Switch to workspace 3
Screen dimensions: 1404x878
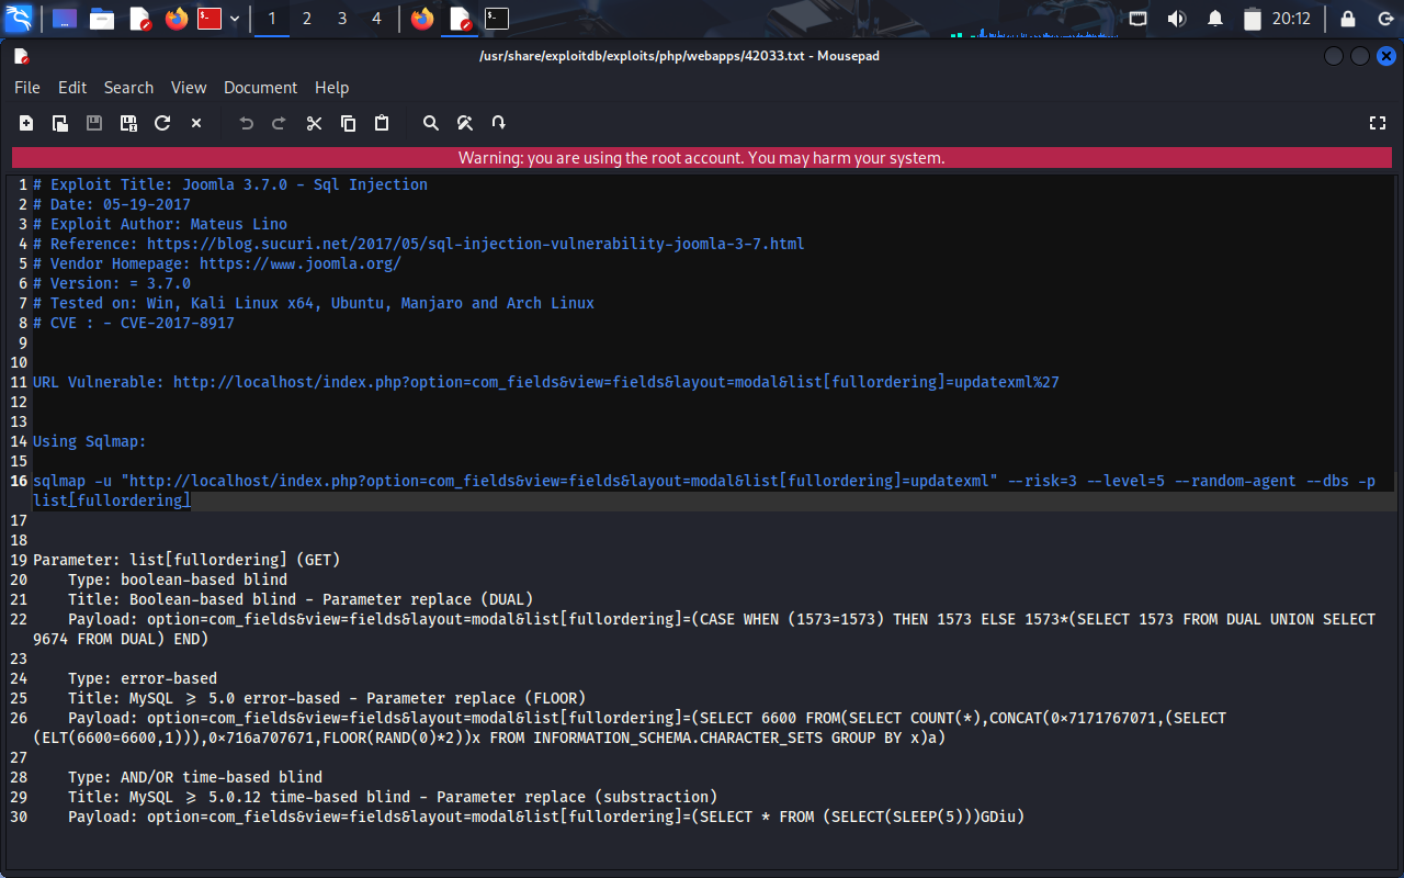coord(342,19)
